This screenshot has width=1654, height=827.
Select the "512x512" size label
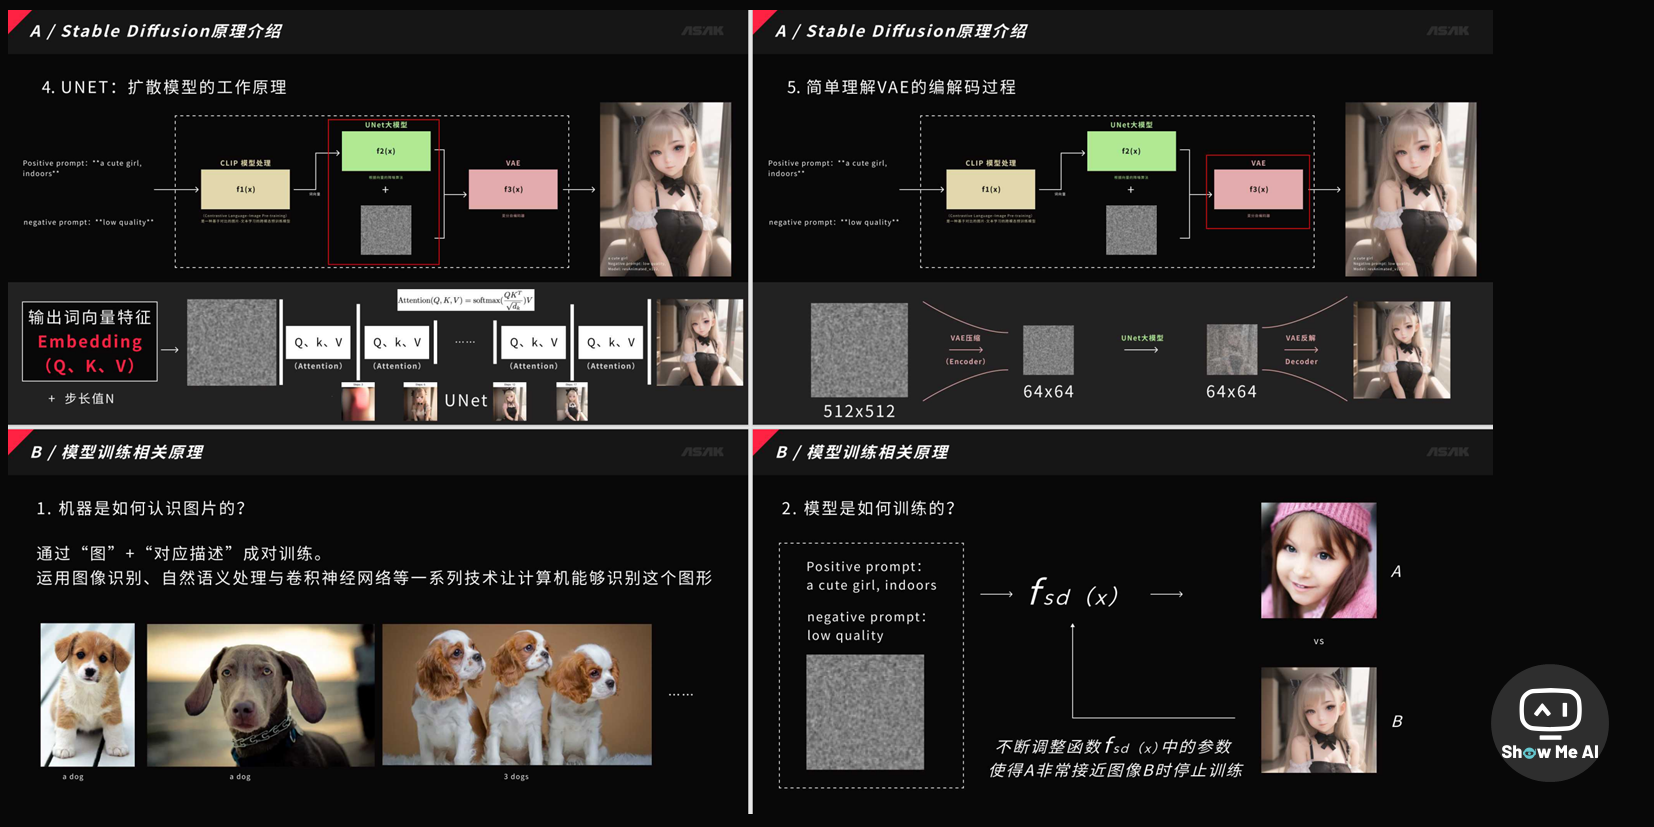pyautogui.click(x=859, y=411)
